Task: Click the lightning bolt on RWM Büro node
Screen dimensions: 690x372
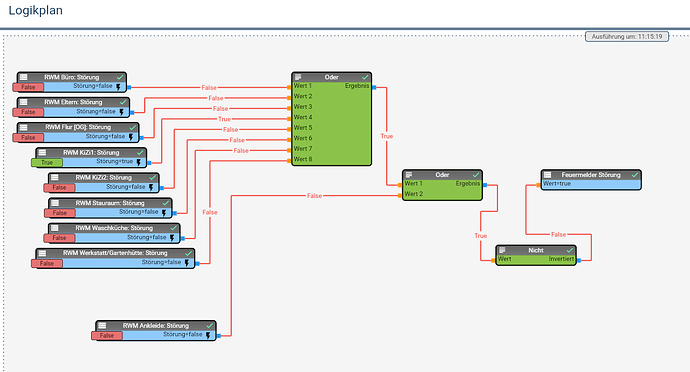Action: pyautogui.click(x=118, y=87)
